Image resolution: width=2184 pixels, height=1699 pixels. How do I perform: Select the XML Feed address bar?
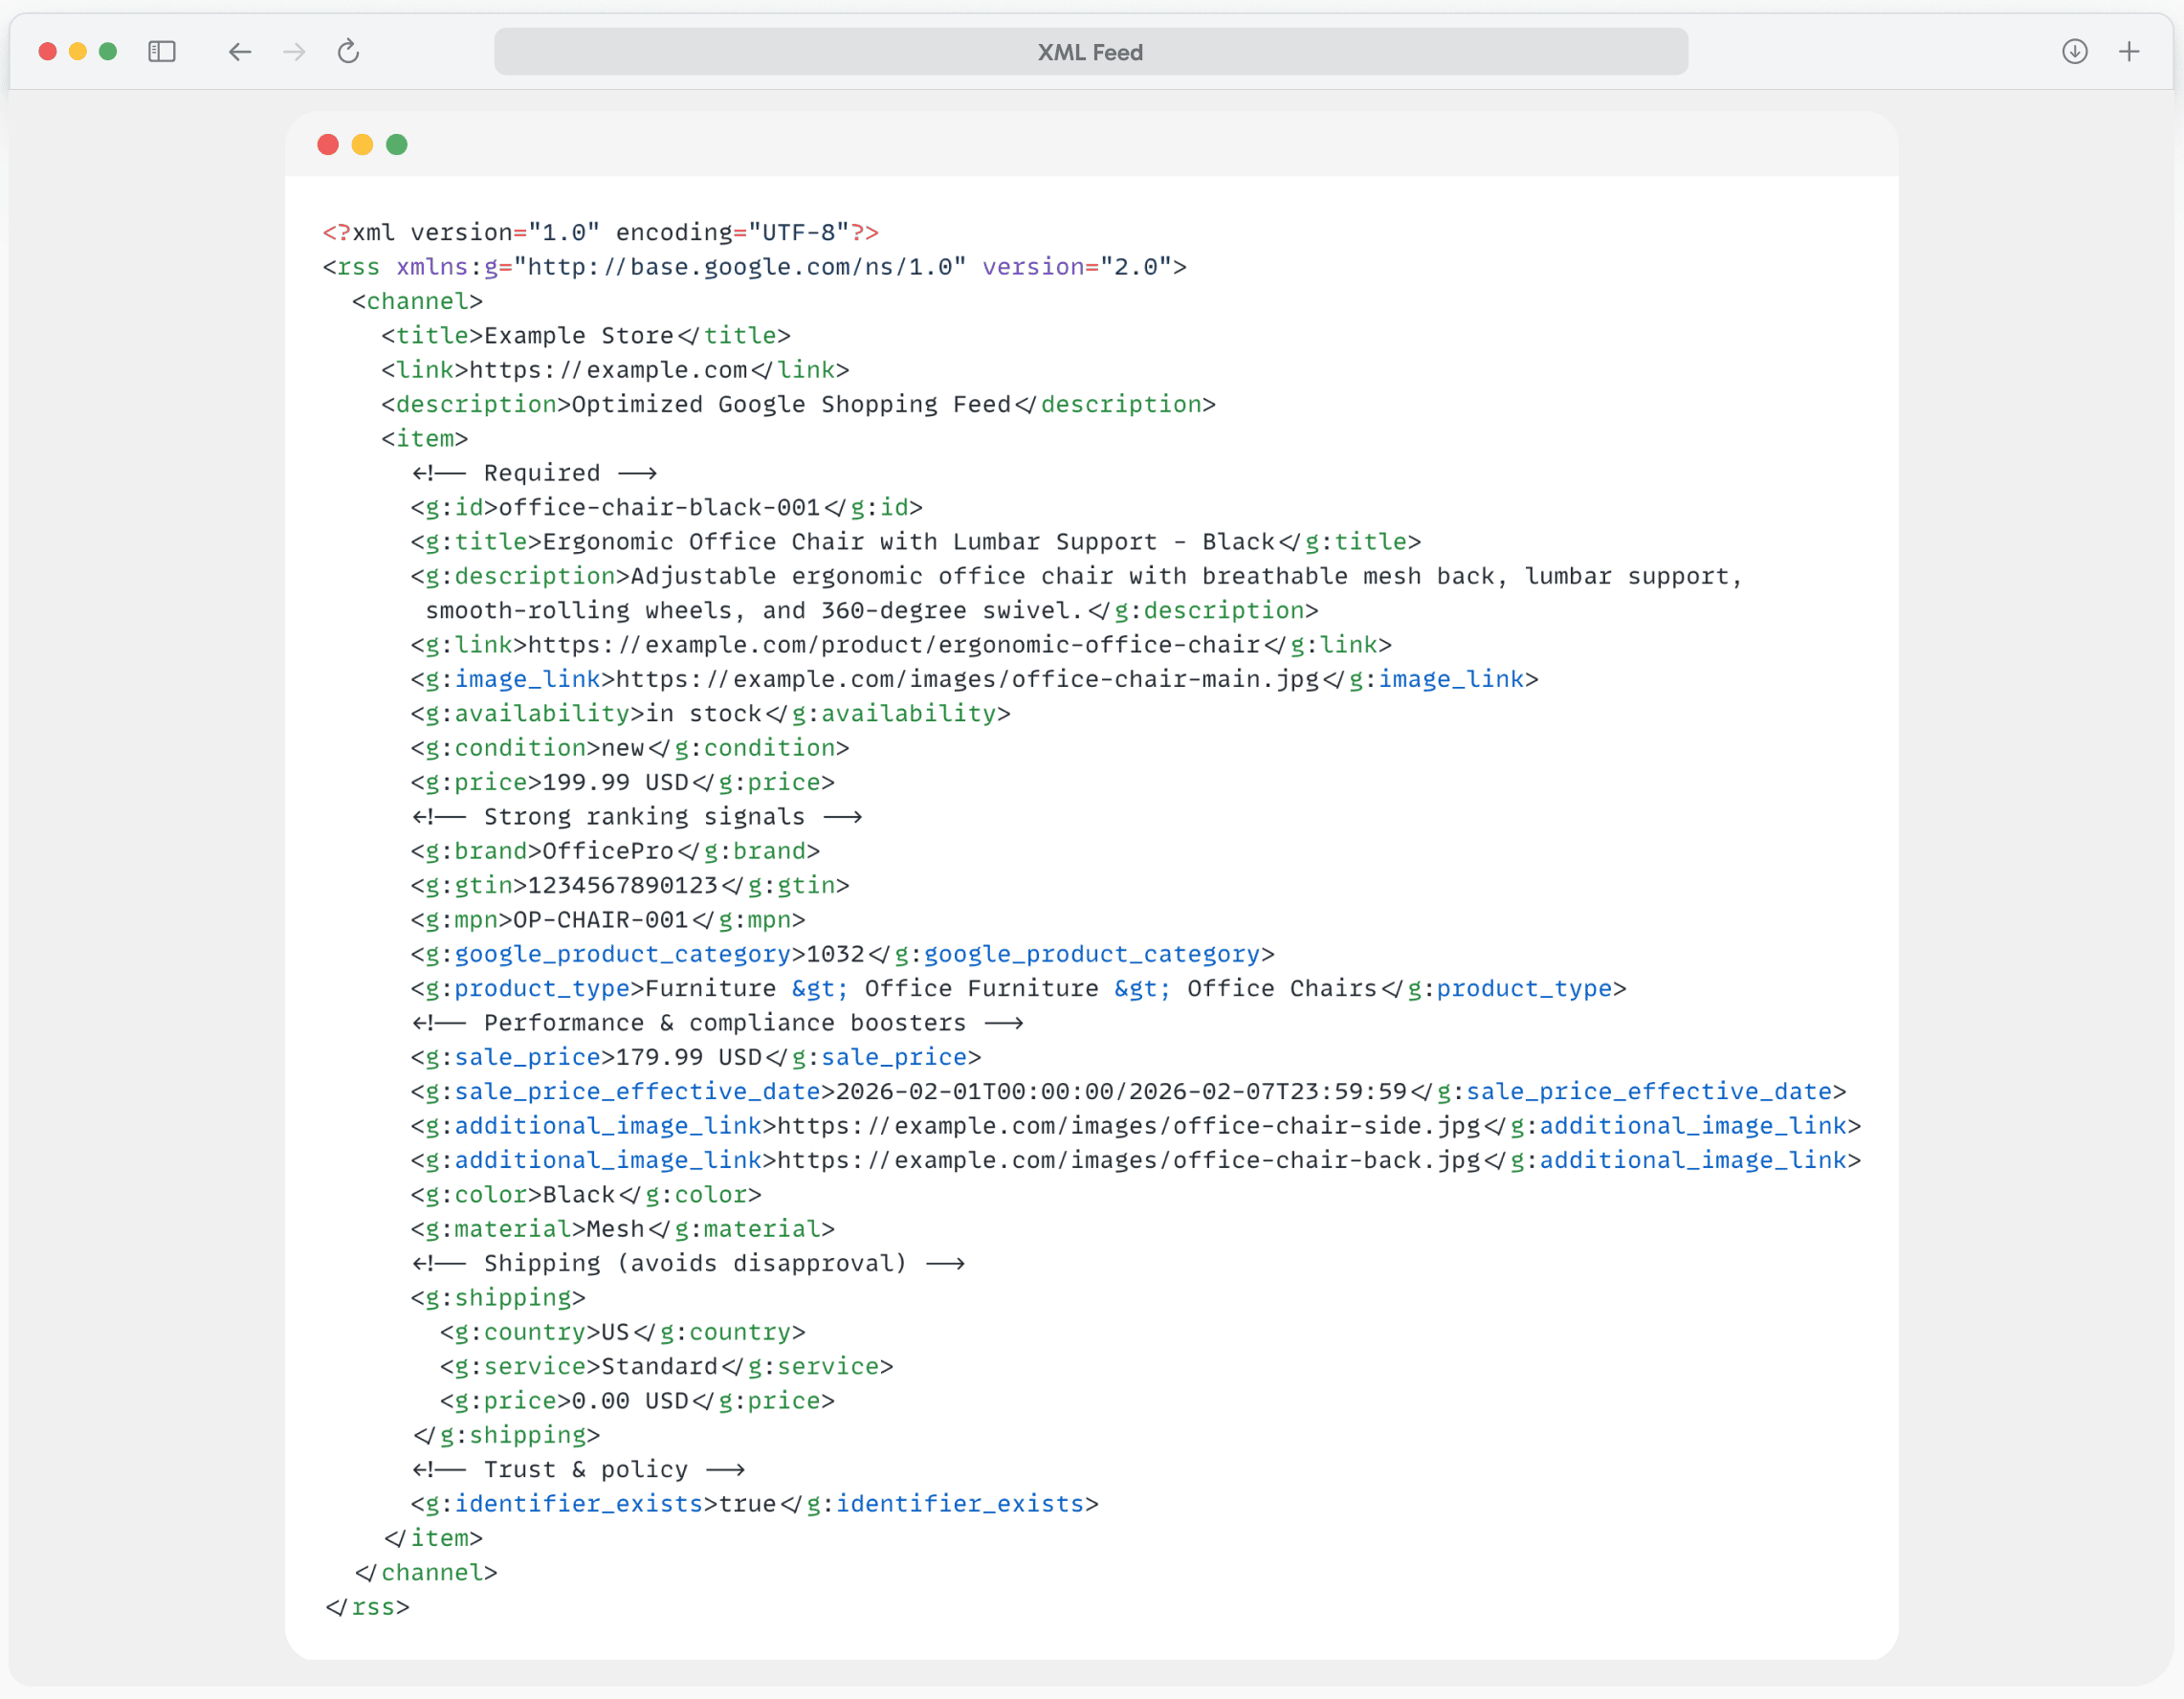coord(1089,52)
